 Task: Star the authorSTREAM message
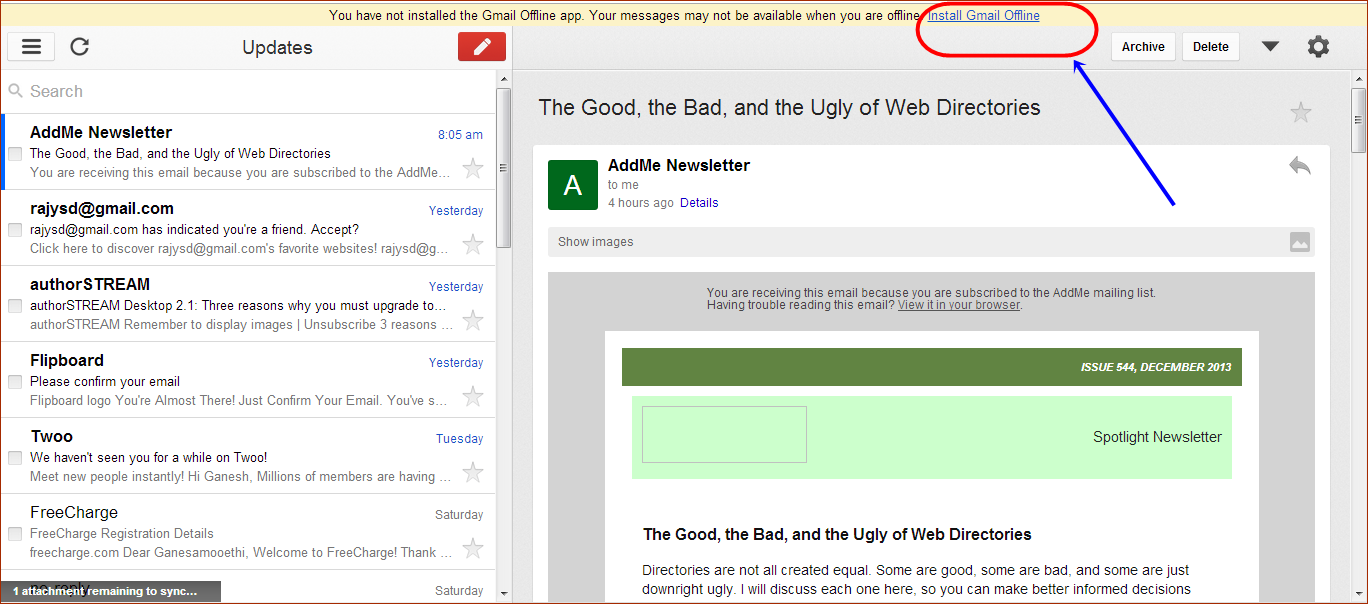coord(473,320)
